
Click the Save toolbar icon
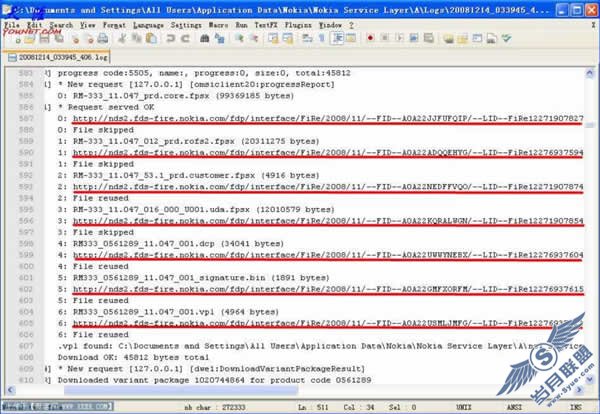point(45,39)
